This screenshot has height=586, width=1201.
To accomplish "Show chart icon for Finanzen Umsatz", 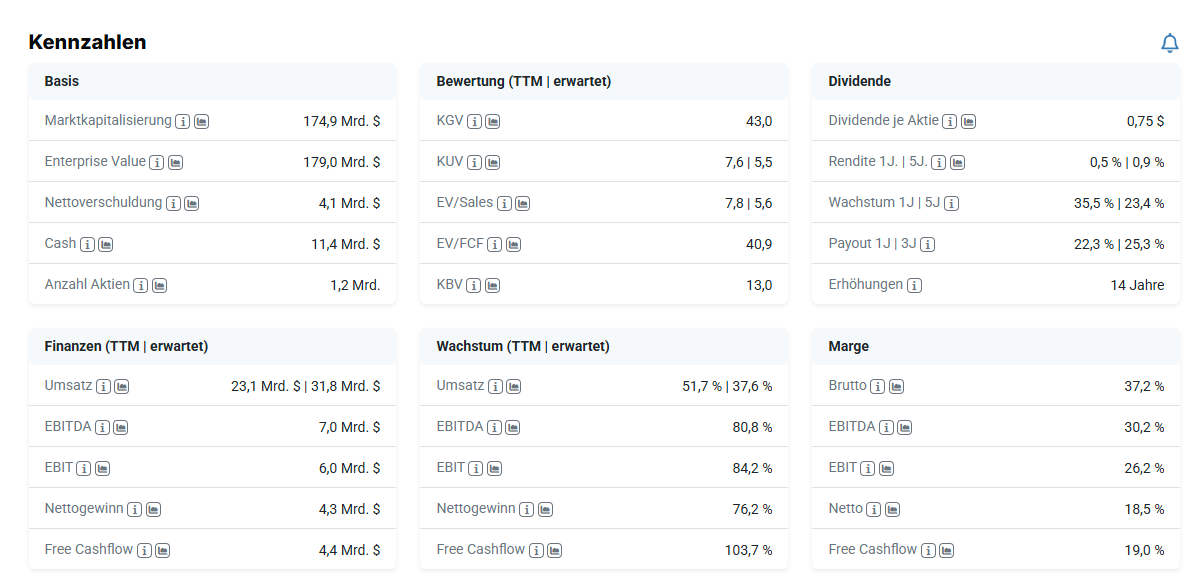I will tap(122, 386).
